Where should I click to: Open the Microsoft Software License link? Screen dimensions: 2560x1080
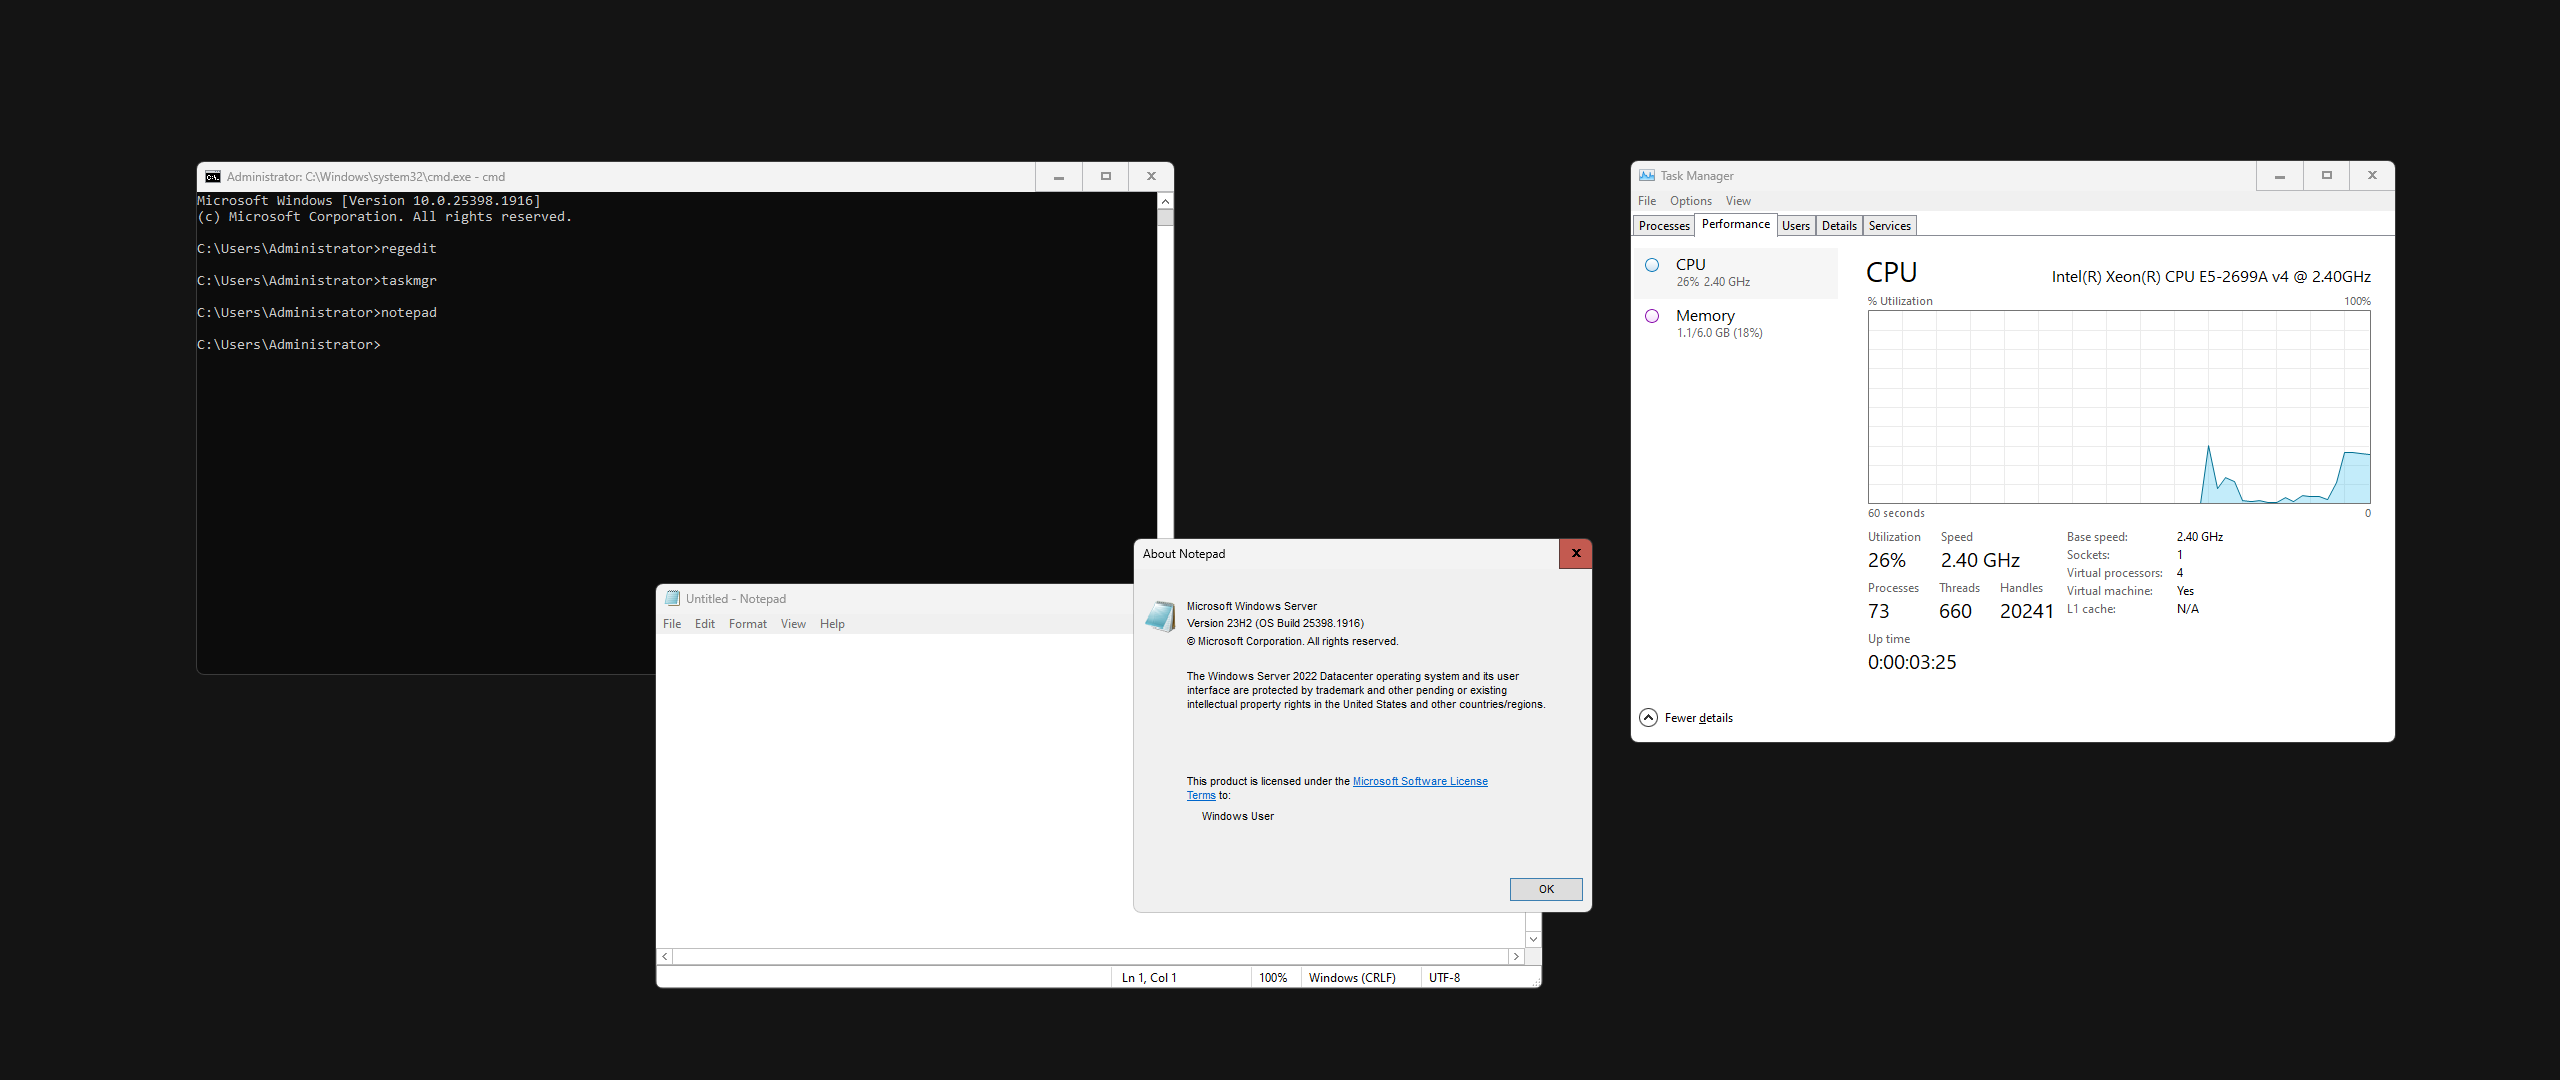(x=1419, y=782)
